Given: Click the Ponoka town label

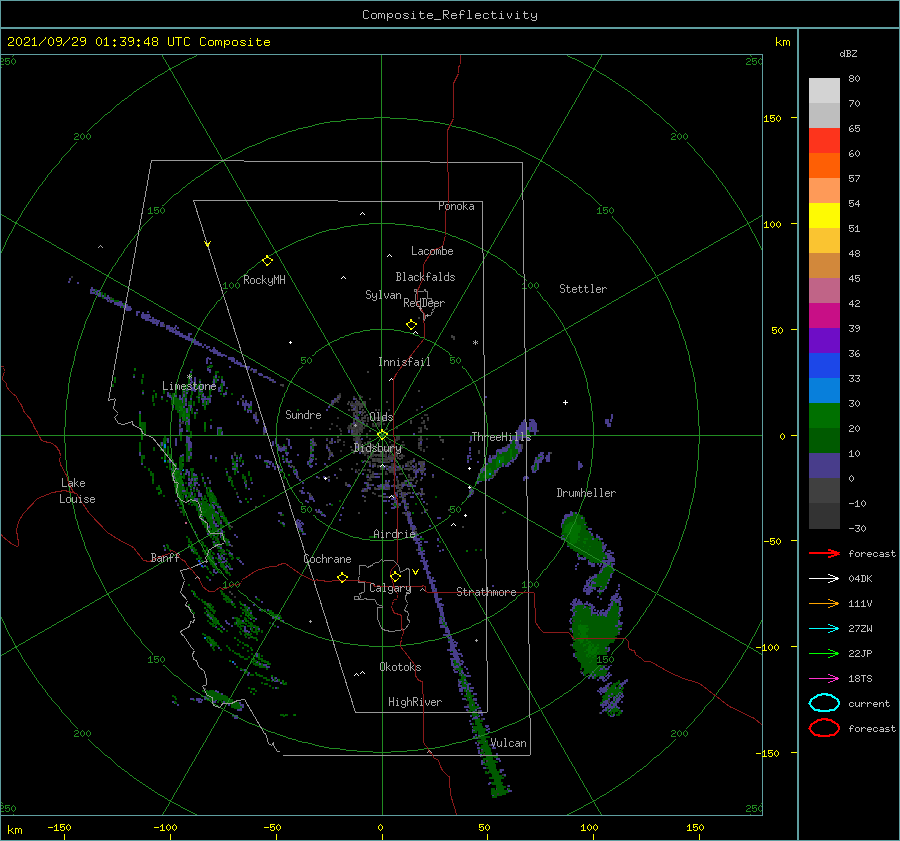Looking at the screenshot, I should [x=456, y=207].
